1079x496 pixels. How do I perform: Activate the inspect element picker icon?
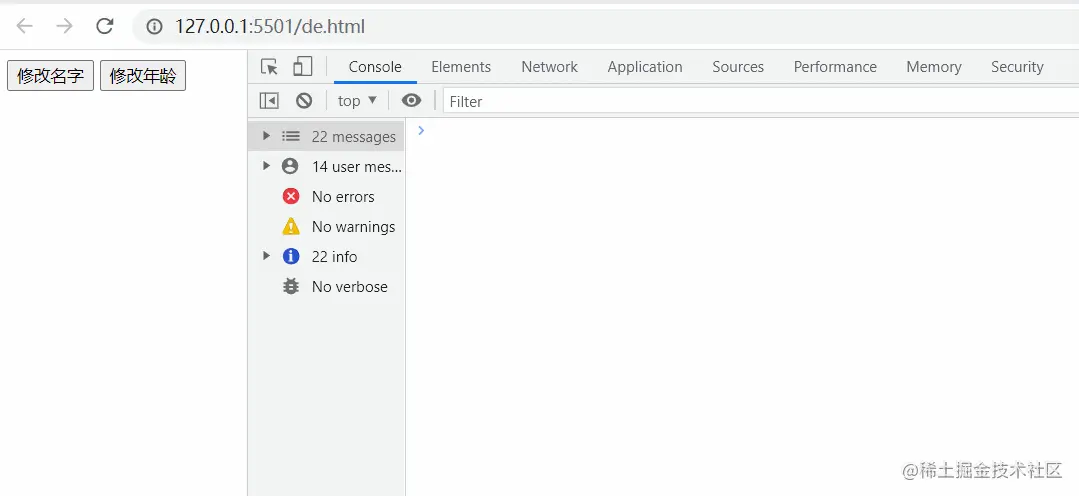pyautogui.click(x=270, y=67)
